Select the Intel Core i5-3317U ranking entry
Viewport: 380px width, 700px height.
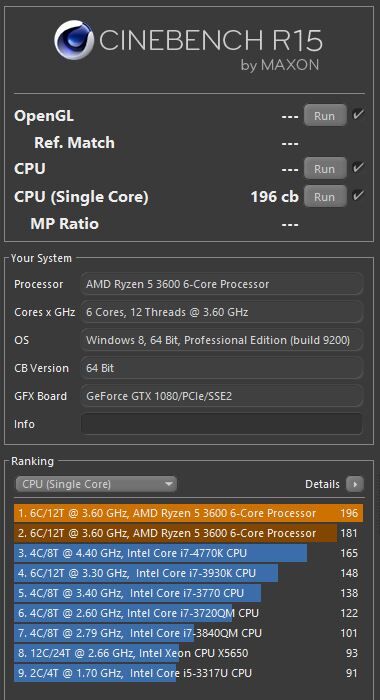click(x=188, y=673)
